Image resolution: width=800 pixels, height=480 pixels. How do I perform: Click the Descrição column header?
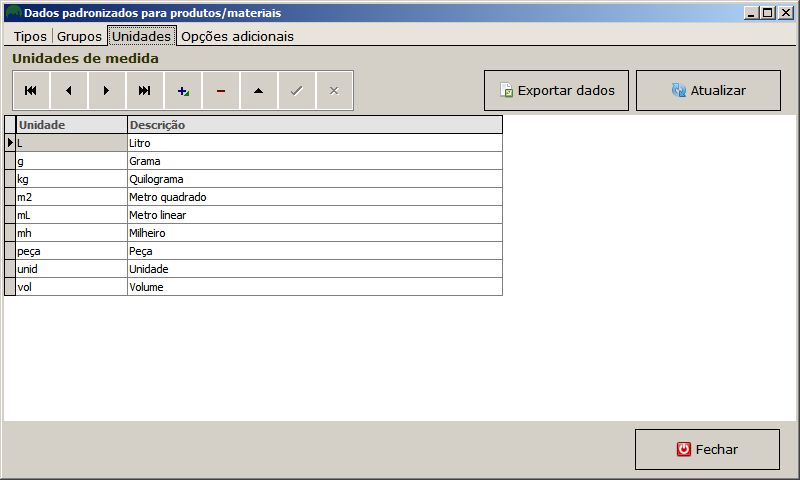coord(315,124)
